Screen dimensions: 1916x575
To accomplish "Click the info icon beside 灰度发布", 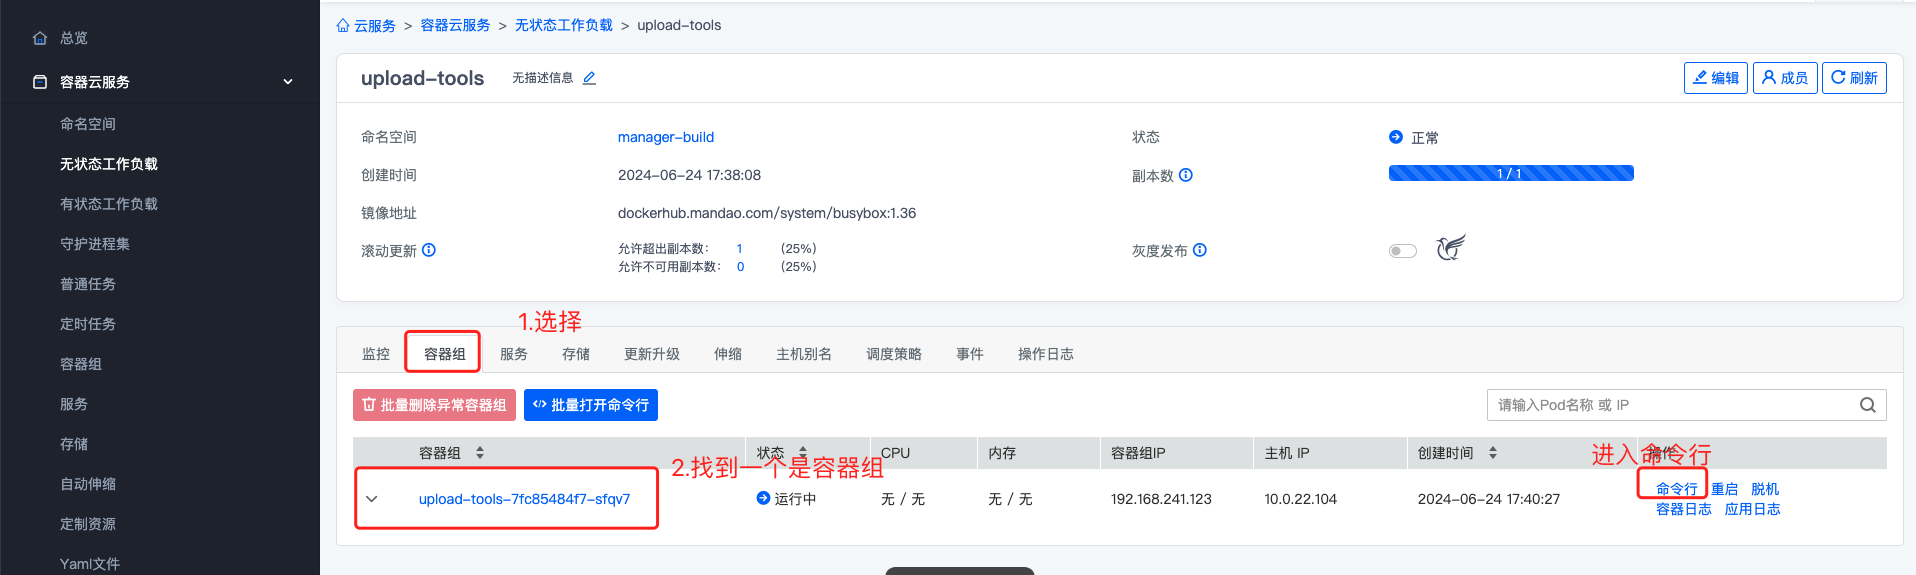I will (1200, 250).
